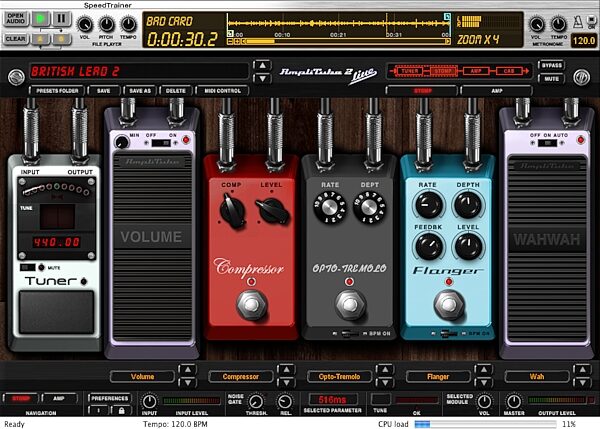Open the Opto-Tremolo stomp slot selector
The width and height of the screenshot is (600, 429).
tap(339, 377)
